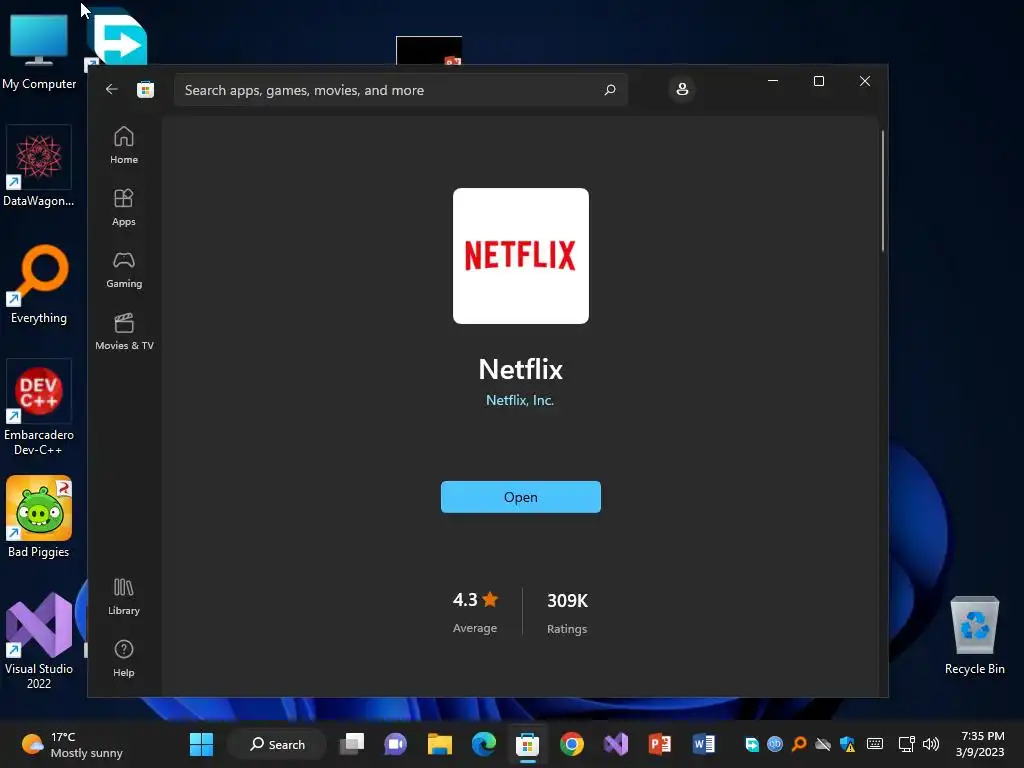Open the account profile icon
The height and width of the screenshot is (768, 1024).
682,89
